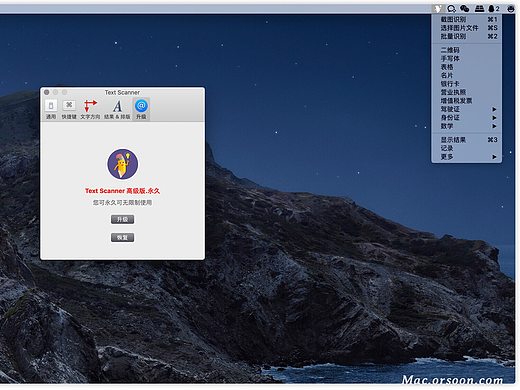Click the '您可永久可无限制使用' text
Screen dimensions: 520x390
click(122, 203)
